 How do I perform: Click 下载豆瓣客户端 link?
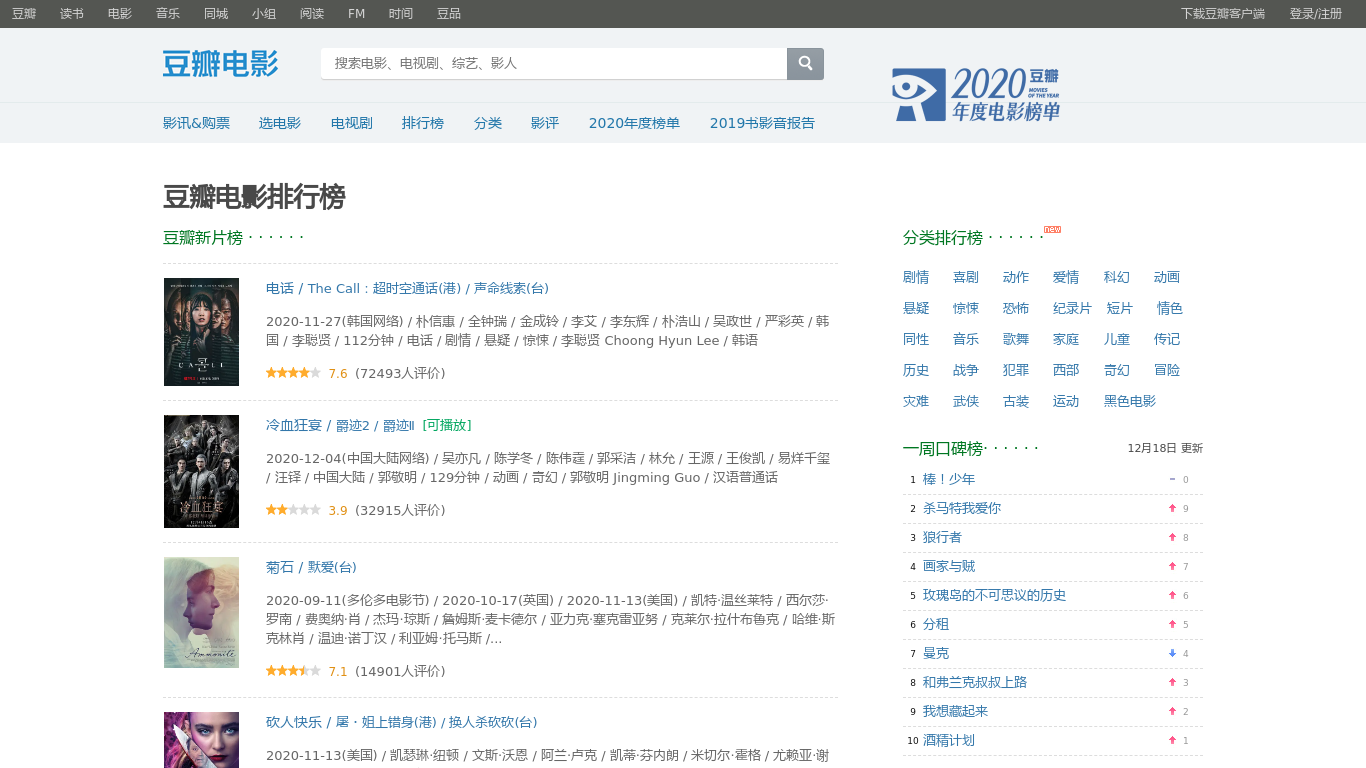[1223, 14]
